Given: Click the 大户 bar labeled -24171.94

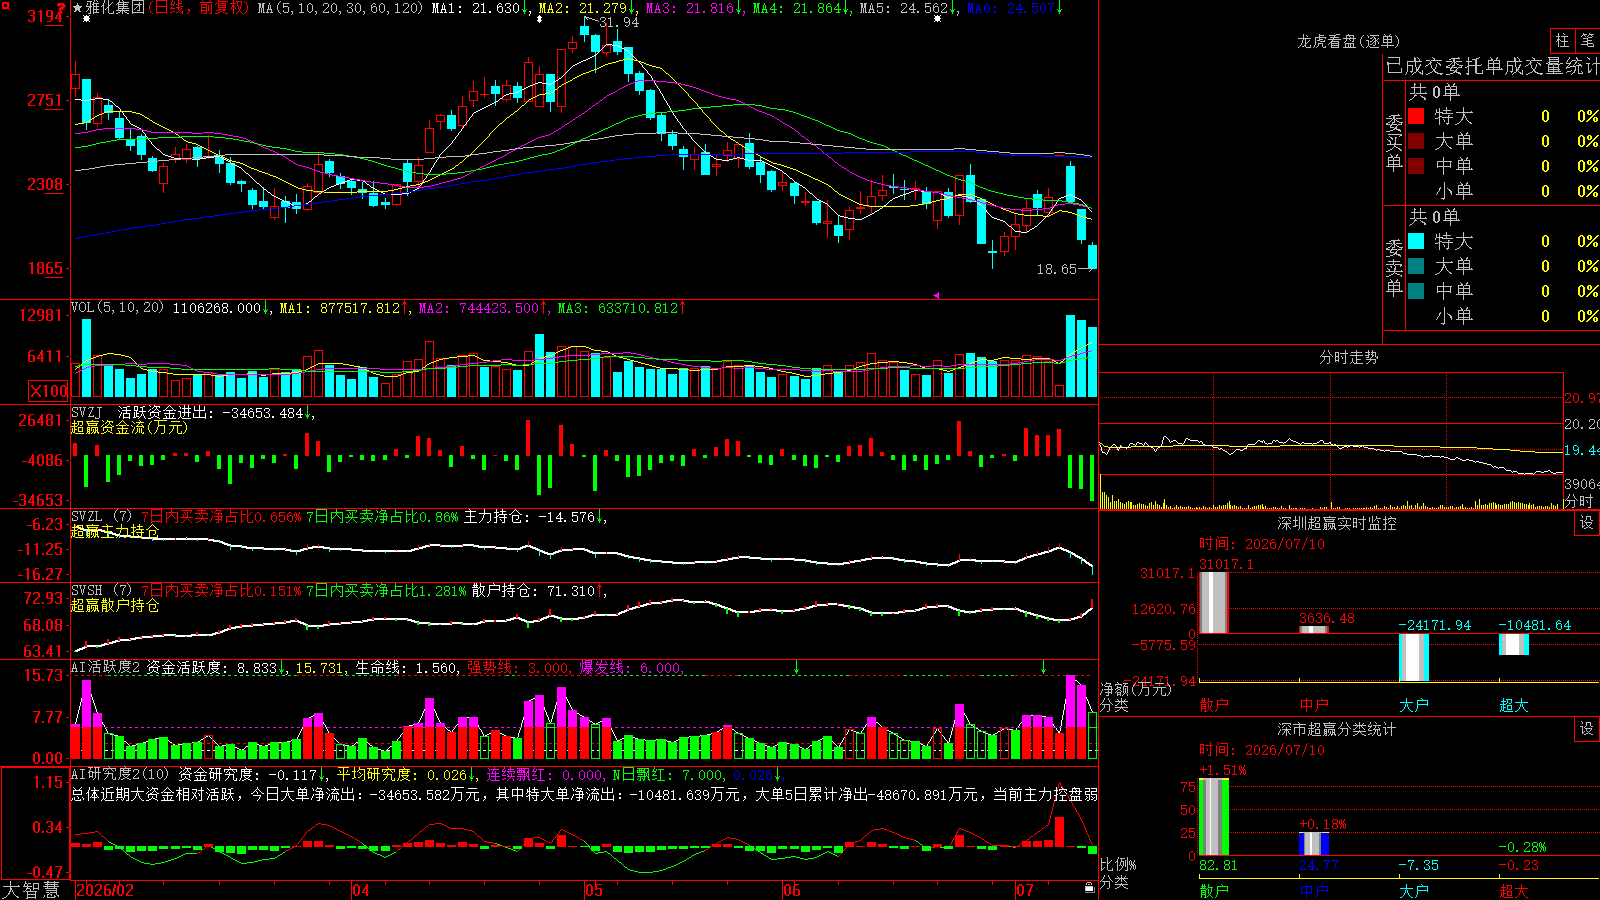Looking at the screenshot, I should point(1414,657).
